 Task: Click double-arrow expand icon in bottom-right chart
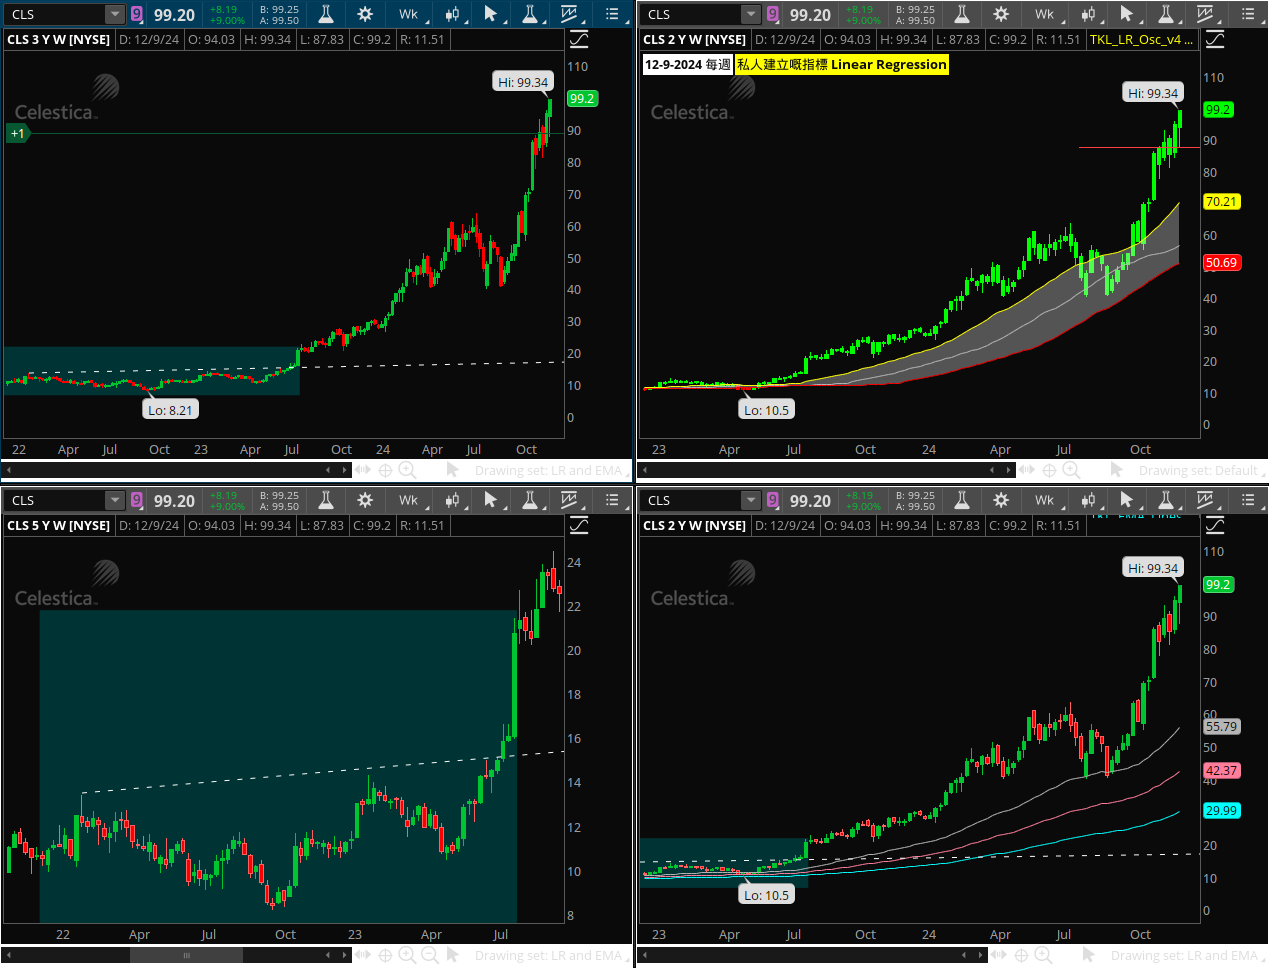point(999,955)
